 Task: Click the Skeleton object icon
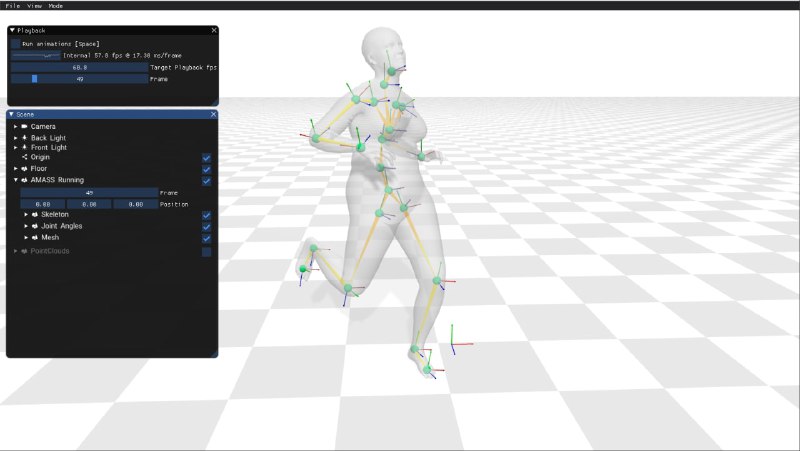[35, 215]
